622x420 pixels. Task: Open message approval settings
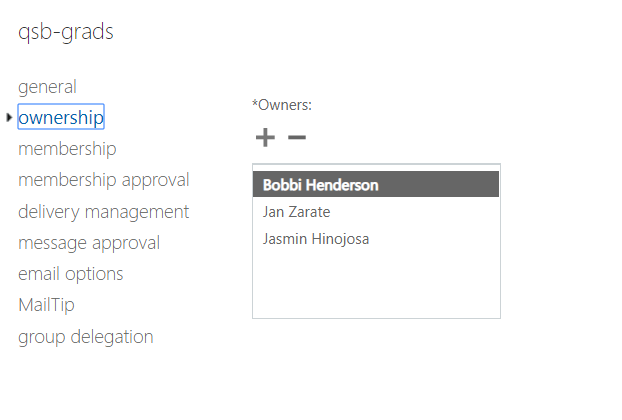[x=89, y=243]
